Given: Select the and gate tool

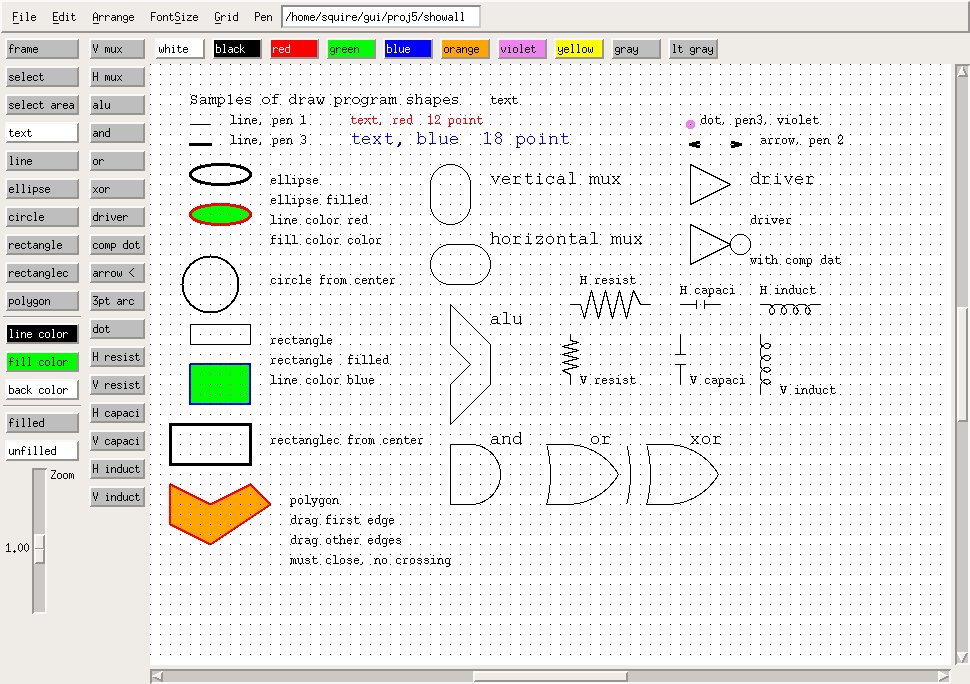Looking at the screenshot, I should click(x=118, y=133).
